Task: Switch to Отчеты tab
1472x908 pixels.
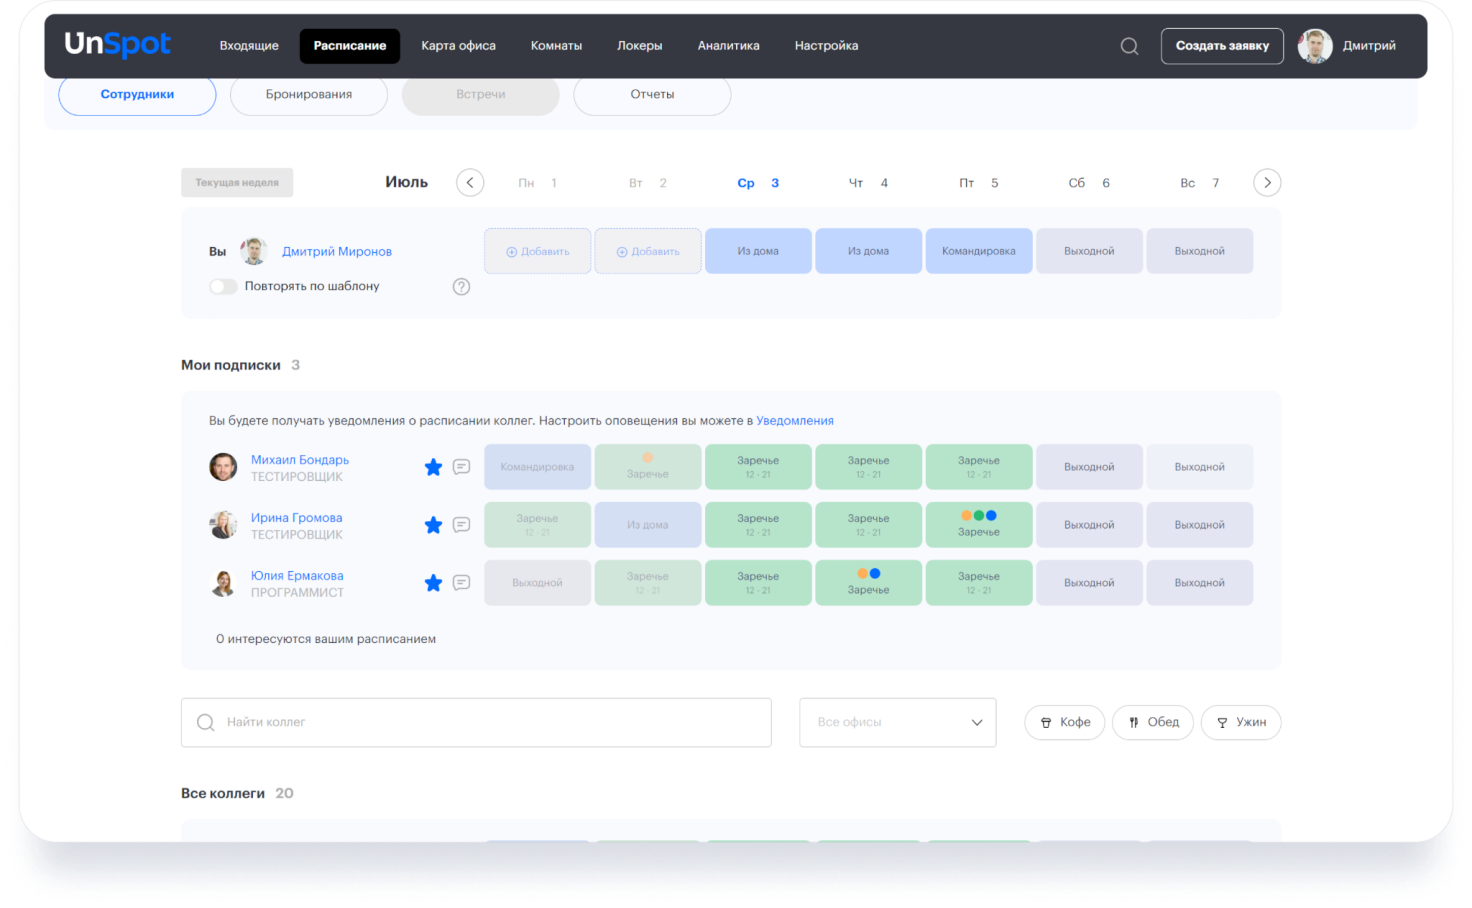Action: coord(652,94)
